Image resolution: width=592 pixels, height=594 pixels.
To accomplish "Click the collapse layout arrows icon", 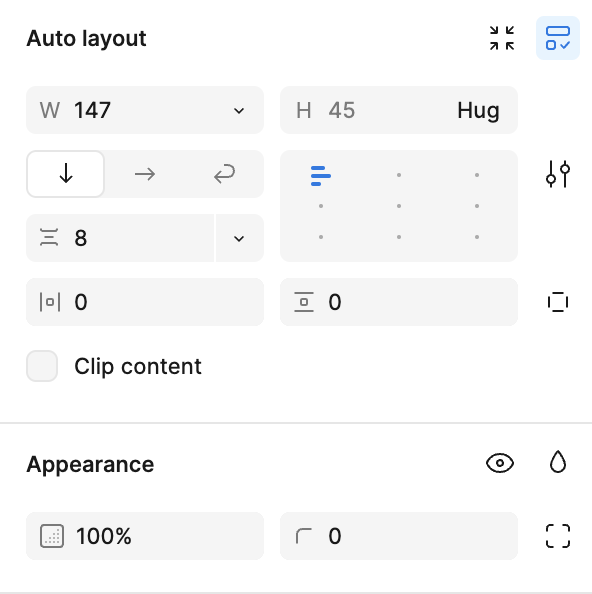I will (x=501, y=38).
